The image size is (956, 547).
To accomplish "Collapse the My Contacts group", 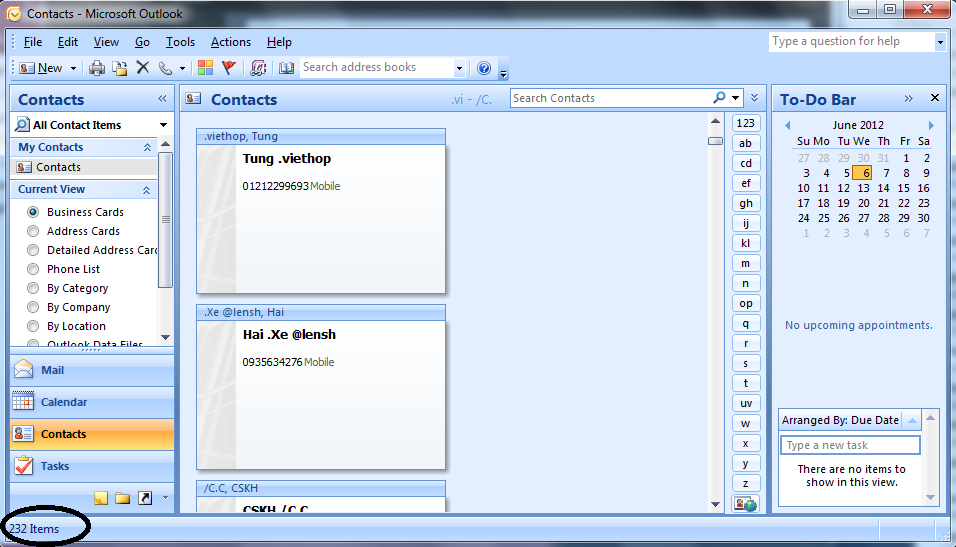I will pos(147,148).
